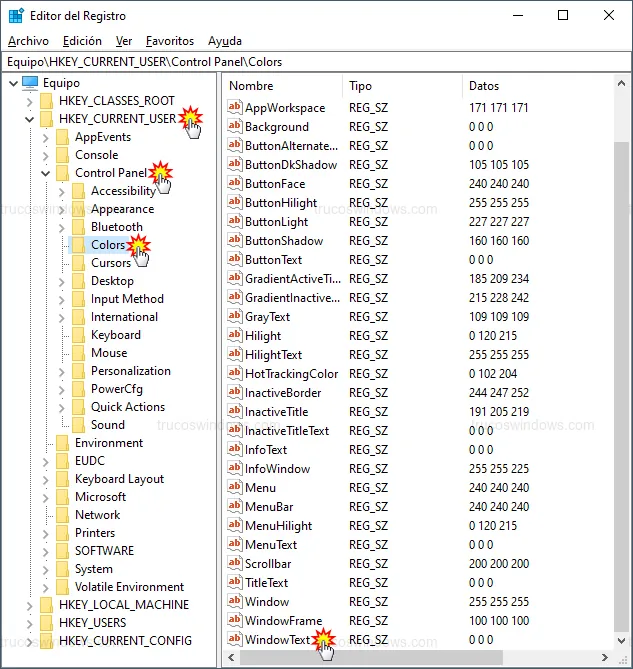Collapse the HKEY_CURRENT_USER node
The width and height of the screenshot is (633, 669).
tap(29, 119)
